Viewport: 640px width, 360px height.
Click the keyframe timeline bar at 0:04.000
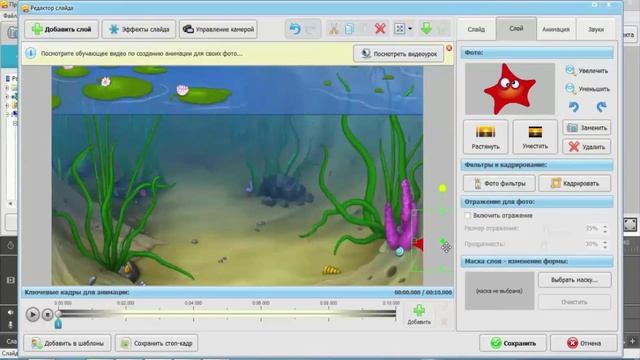[193, 313]
